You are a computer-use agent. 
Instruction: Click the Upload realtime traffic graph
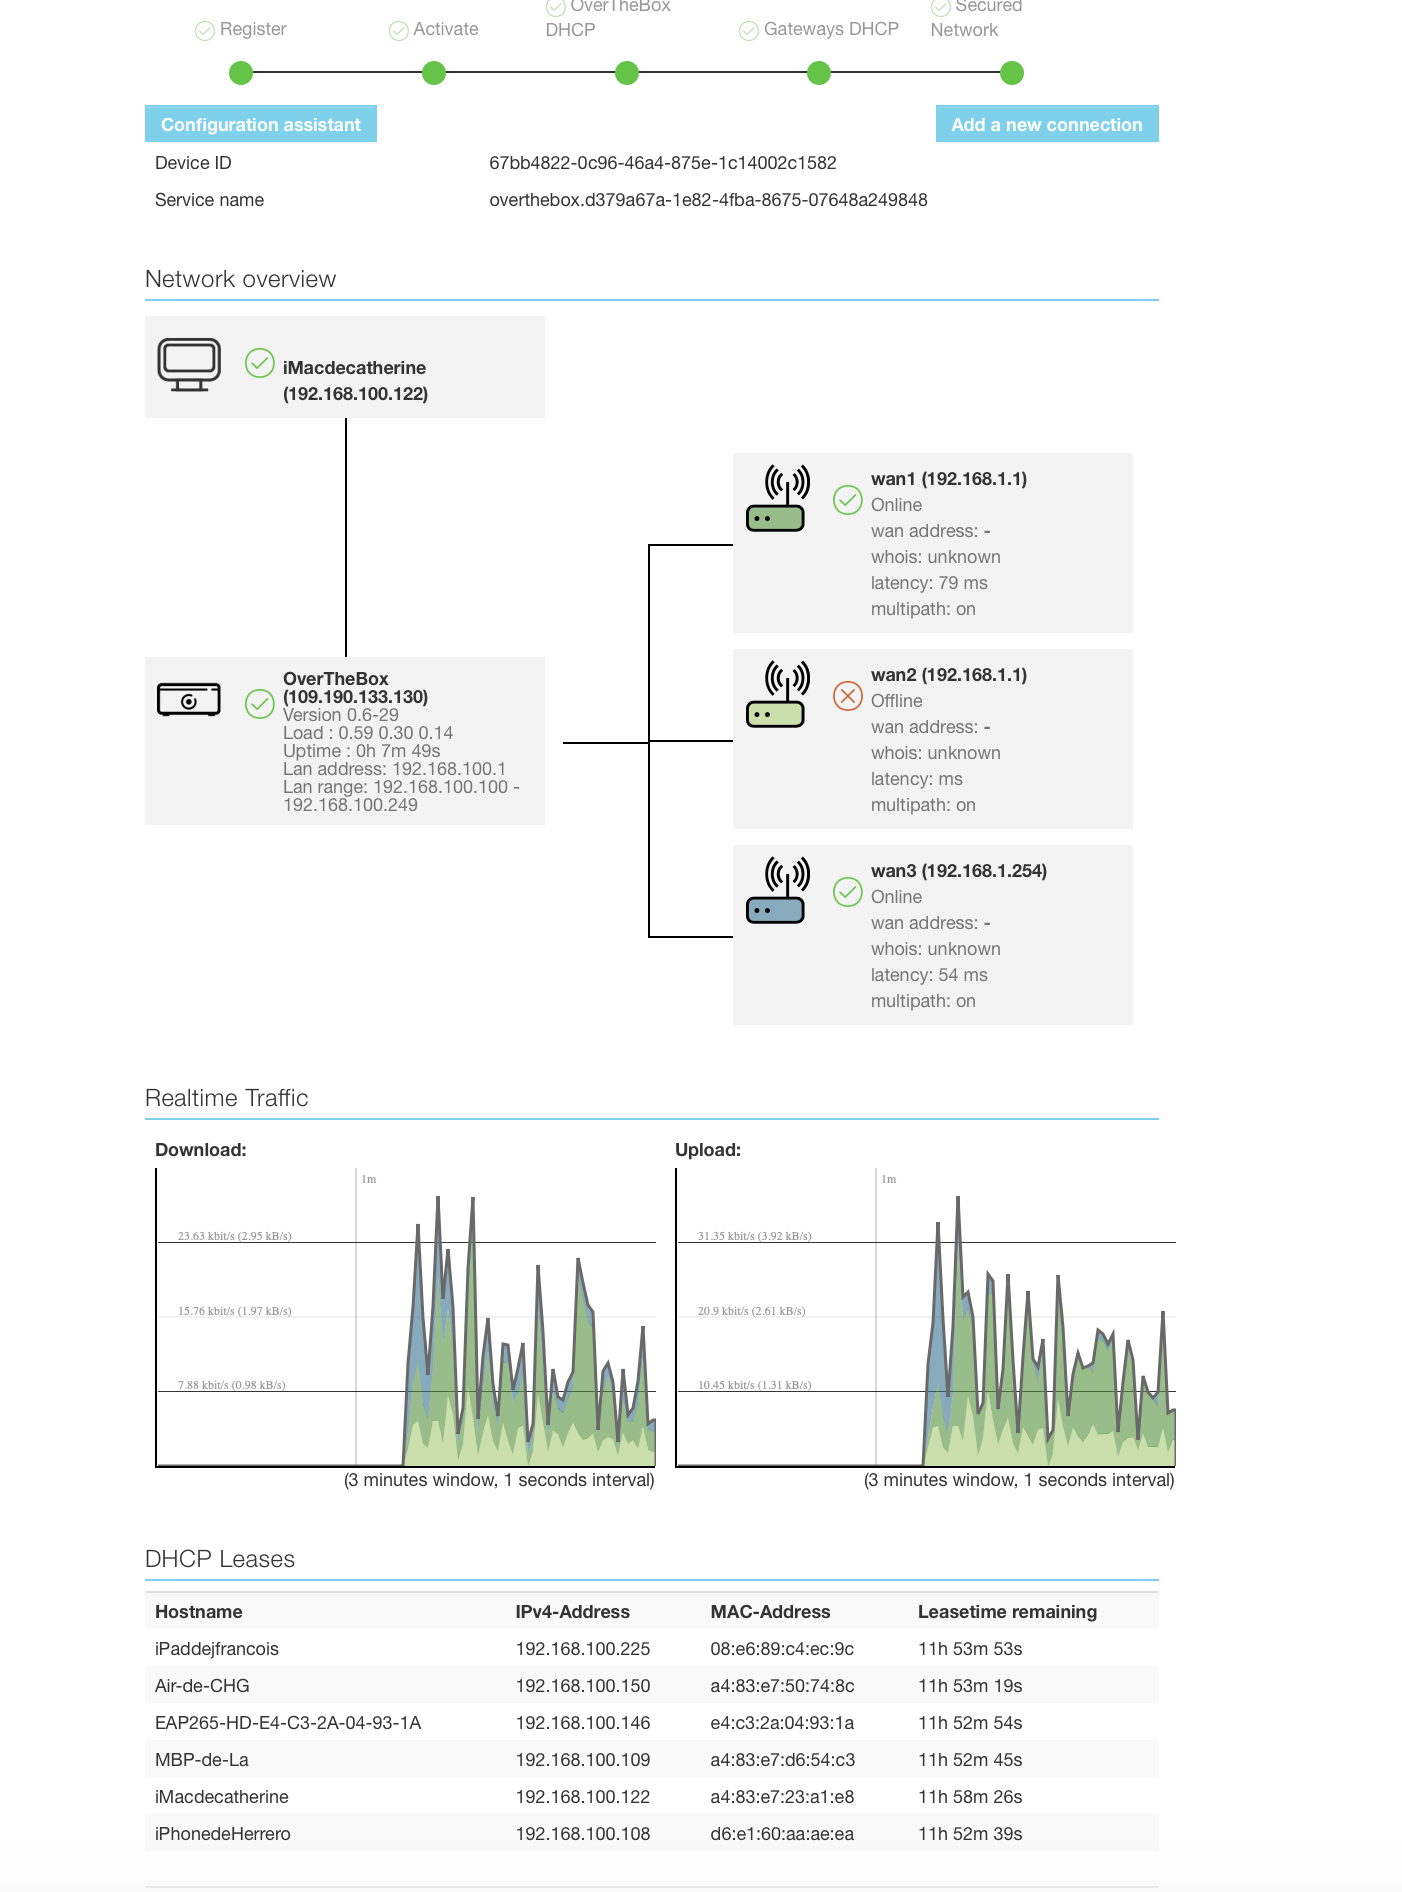coord(926,1318)
